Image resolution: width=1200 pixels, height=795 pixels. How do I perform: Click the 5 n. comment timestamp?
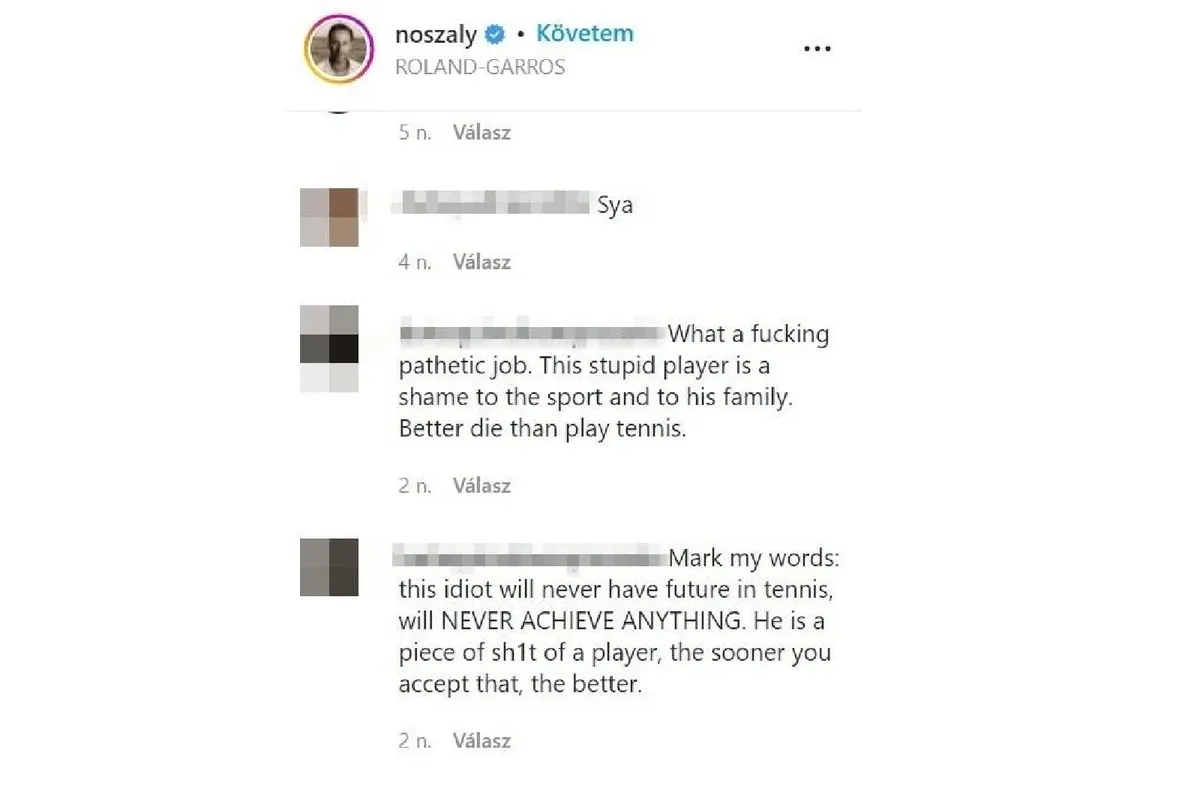pos(415,132)
